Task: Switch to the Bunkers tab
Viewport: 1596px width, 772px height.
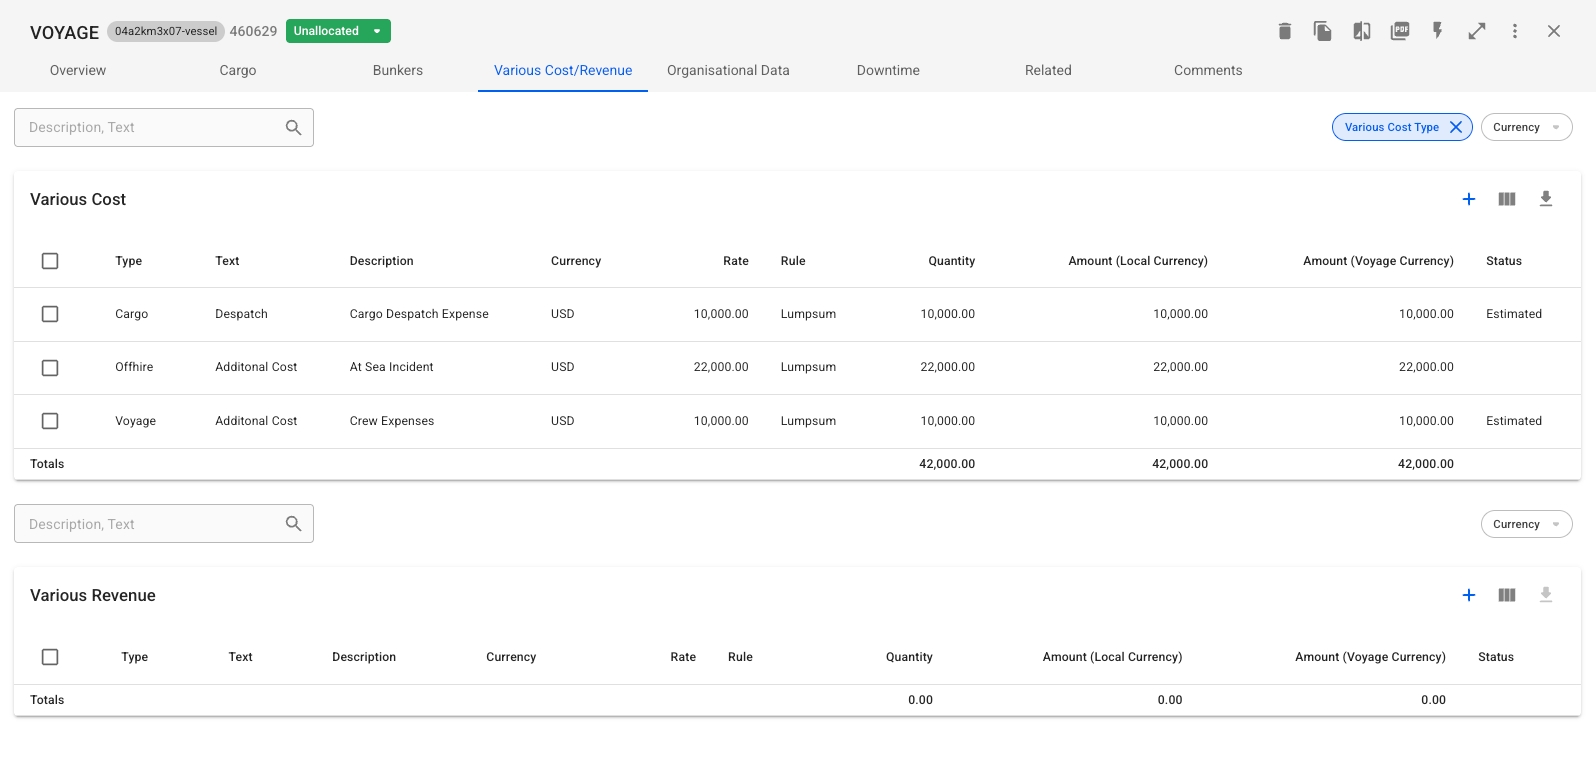Action: click(398, 70)
